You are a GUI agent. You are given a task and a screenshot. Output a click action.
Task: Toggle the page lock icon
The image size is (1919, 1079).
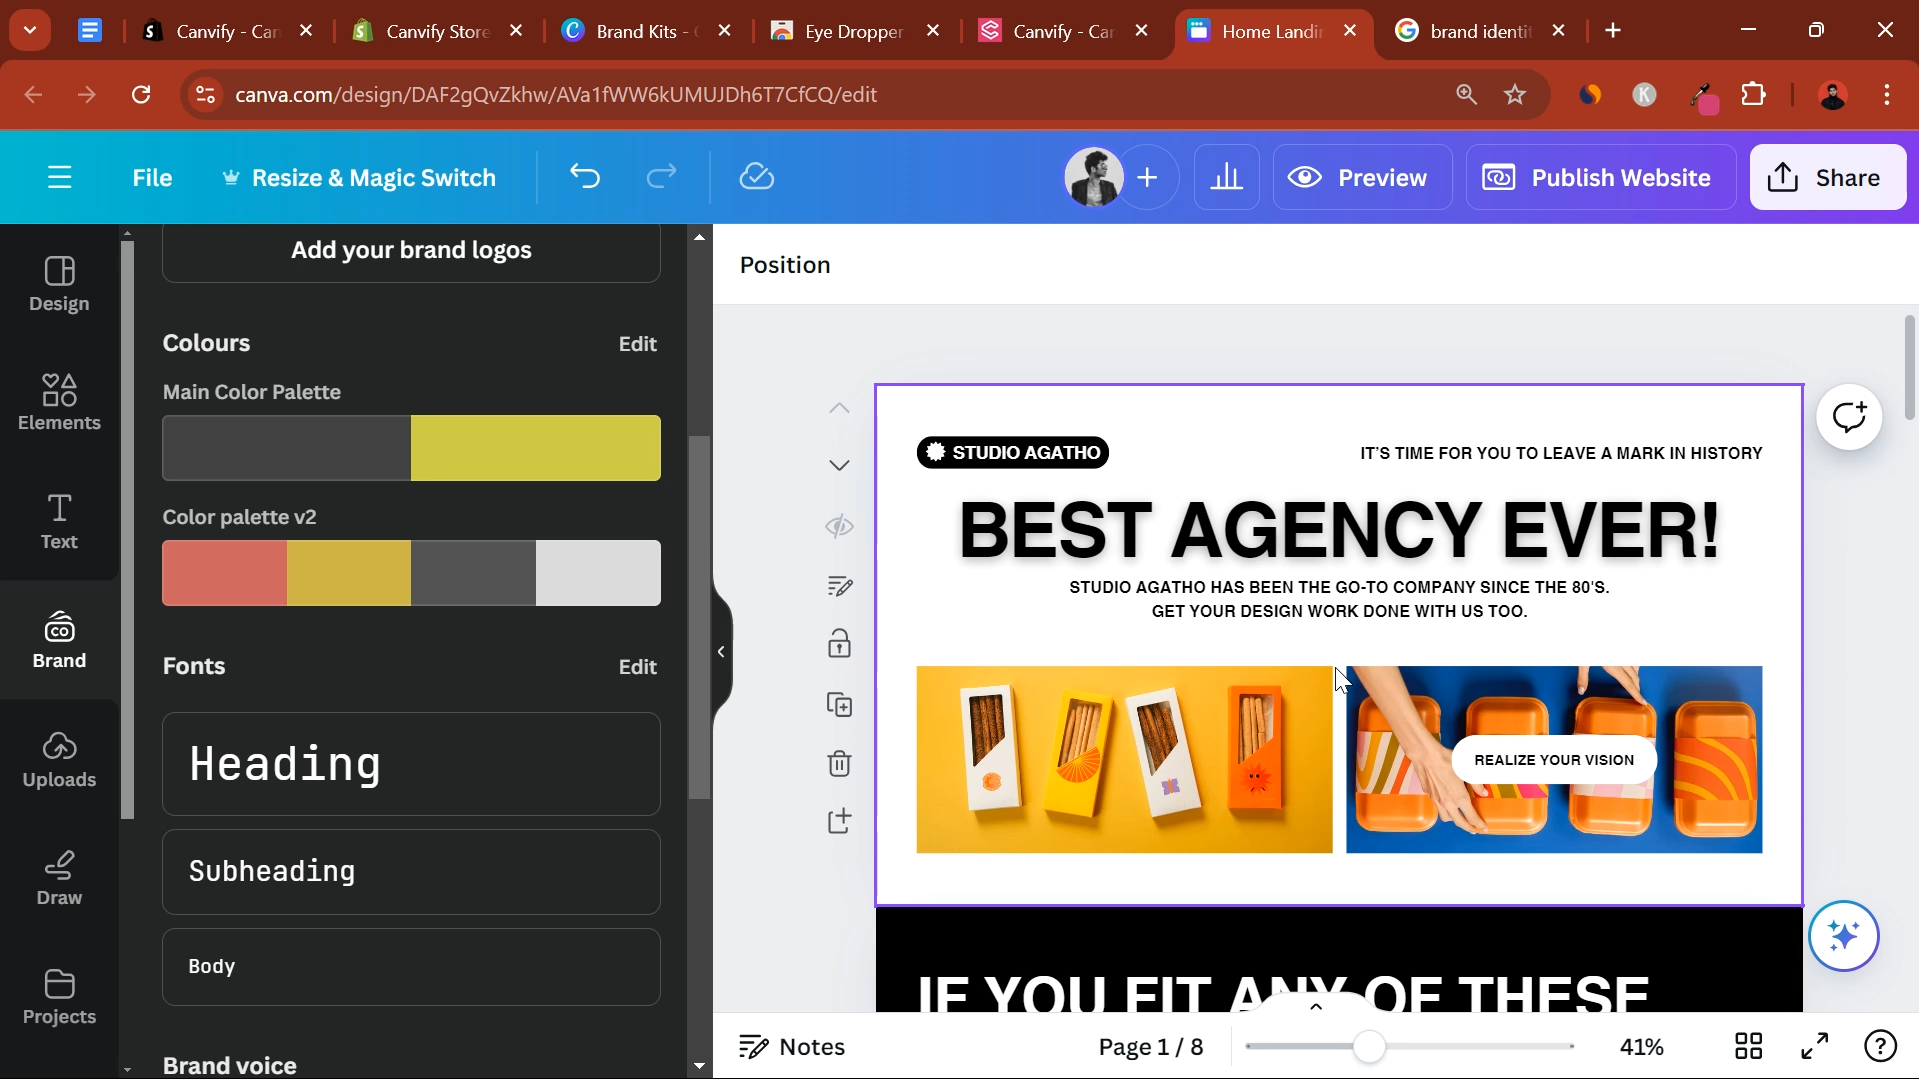click(x=839, y=643)
